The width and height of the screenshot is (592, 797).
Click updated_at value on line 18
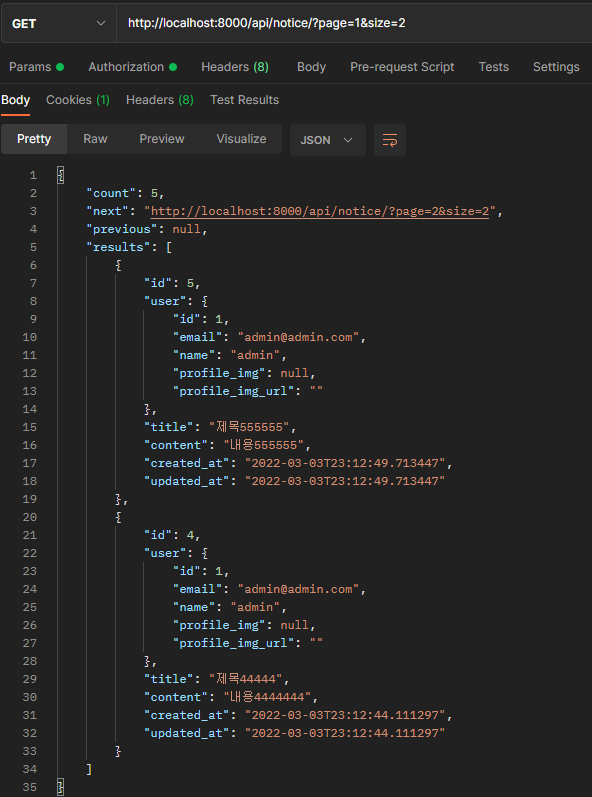coord(345,481)
